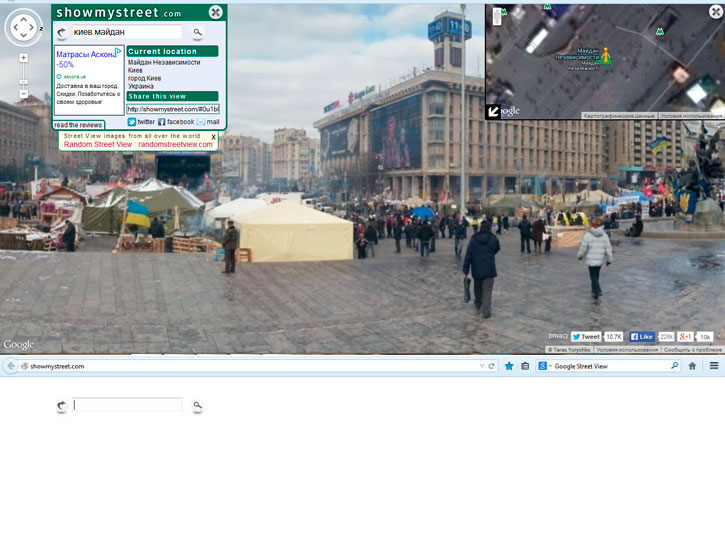Image resolution: width=725 pixels, height=560 pixels.
Task: Bookmark page using browser star icon
Action: (509, 366)
